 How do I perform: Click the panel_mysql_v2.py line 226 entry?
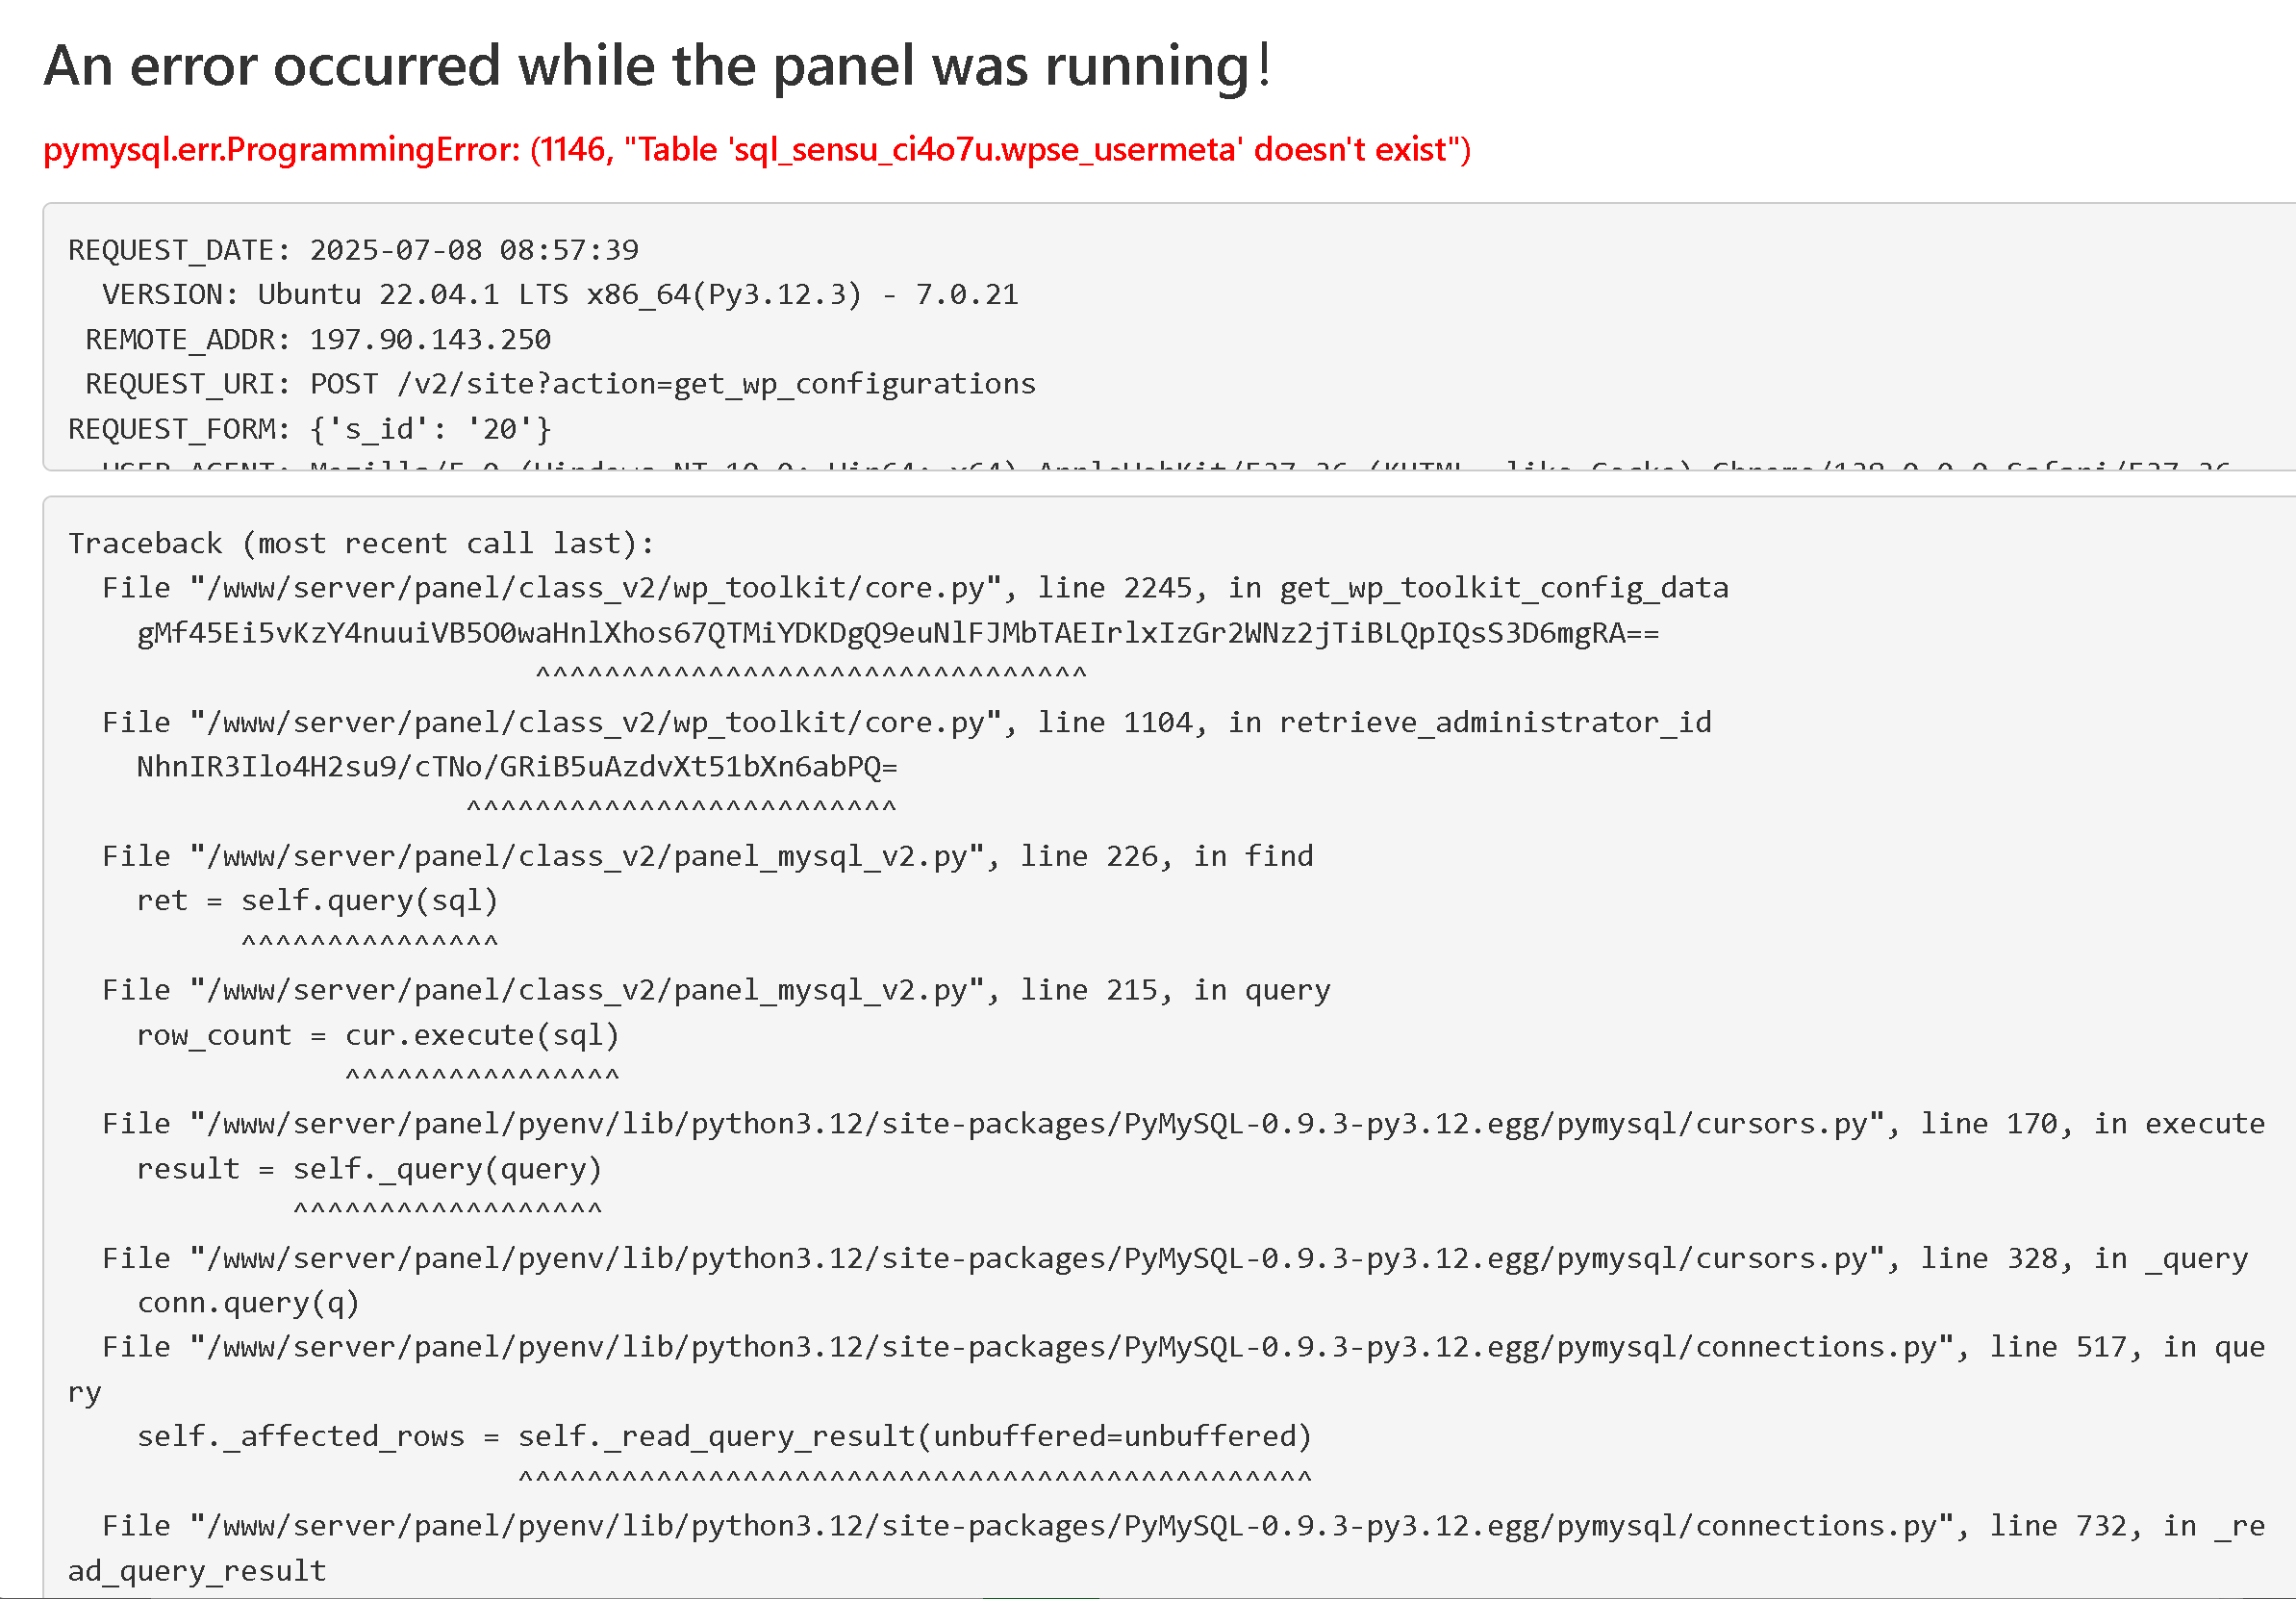click(x=707, y=856)
